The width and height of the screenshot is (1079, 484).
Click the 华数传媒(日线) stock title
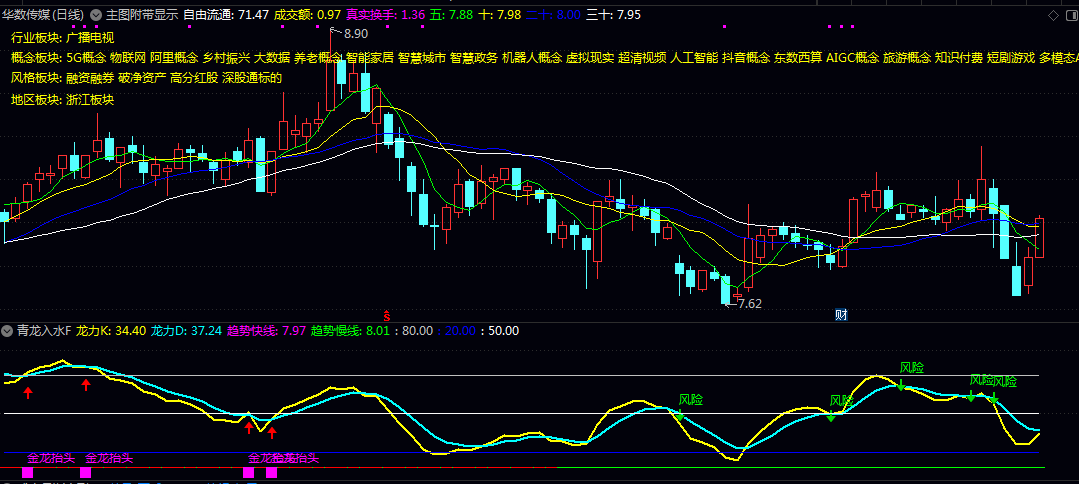pos(44,14)
